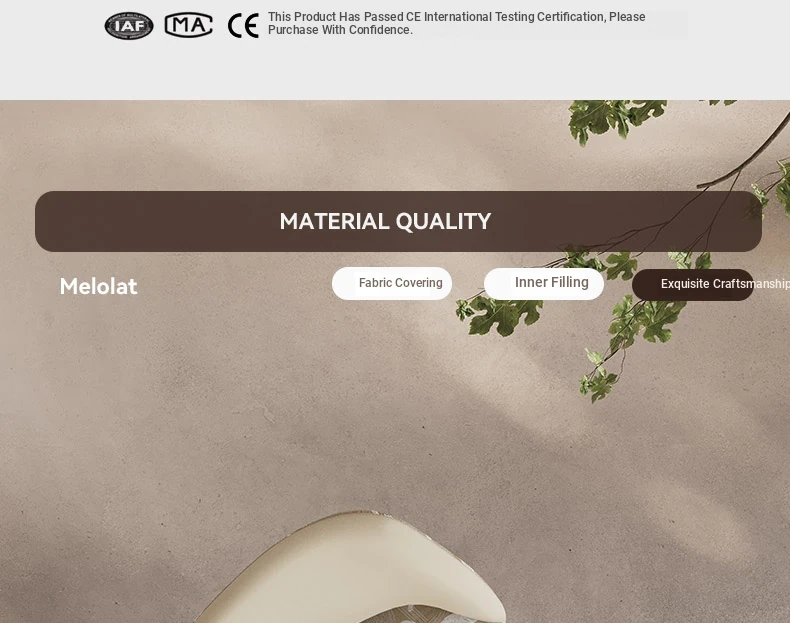Click the MA certification badge
Image resolution: width=790 pixels, height=623 pixels.
pyautogui.click(x=188, y=25)
